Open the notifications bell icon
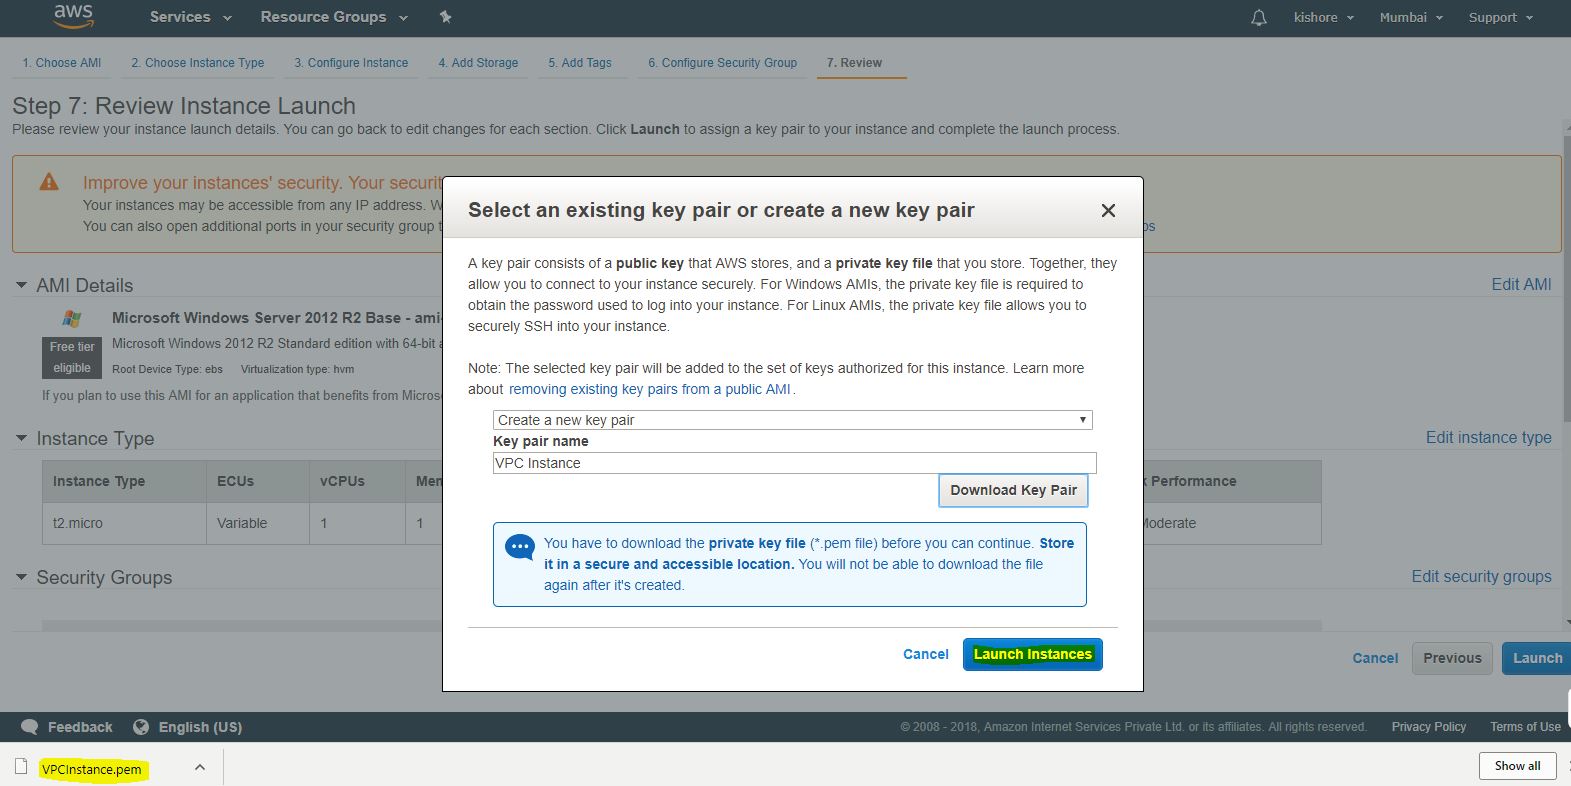 pyautogui.click(x=1259, y=18)
